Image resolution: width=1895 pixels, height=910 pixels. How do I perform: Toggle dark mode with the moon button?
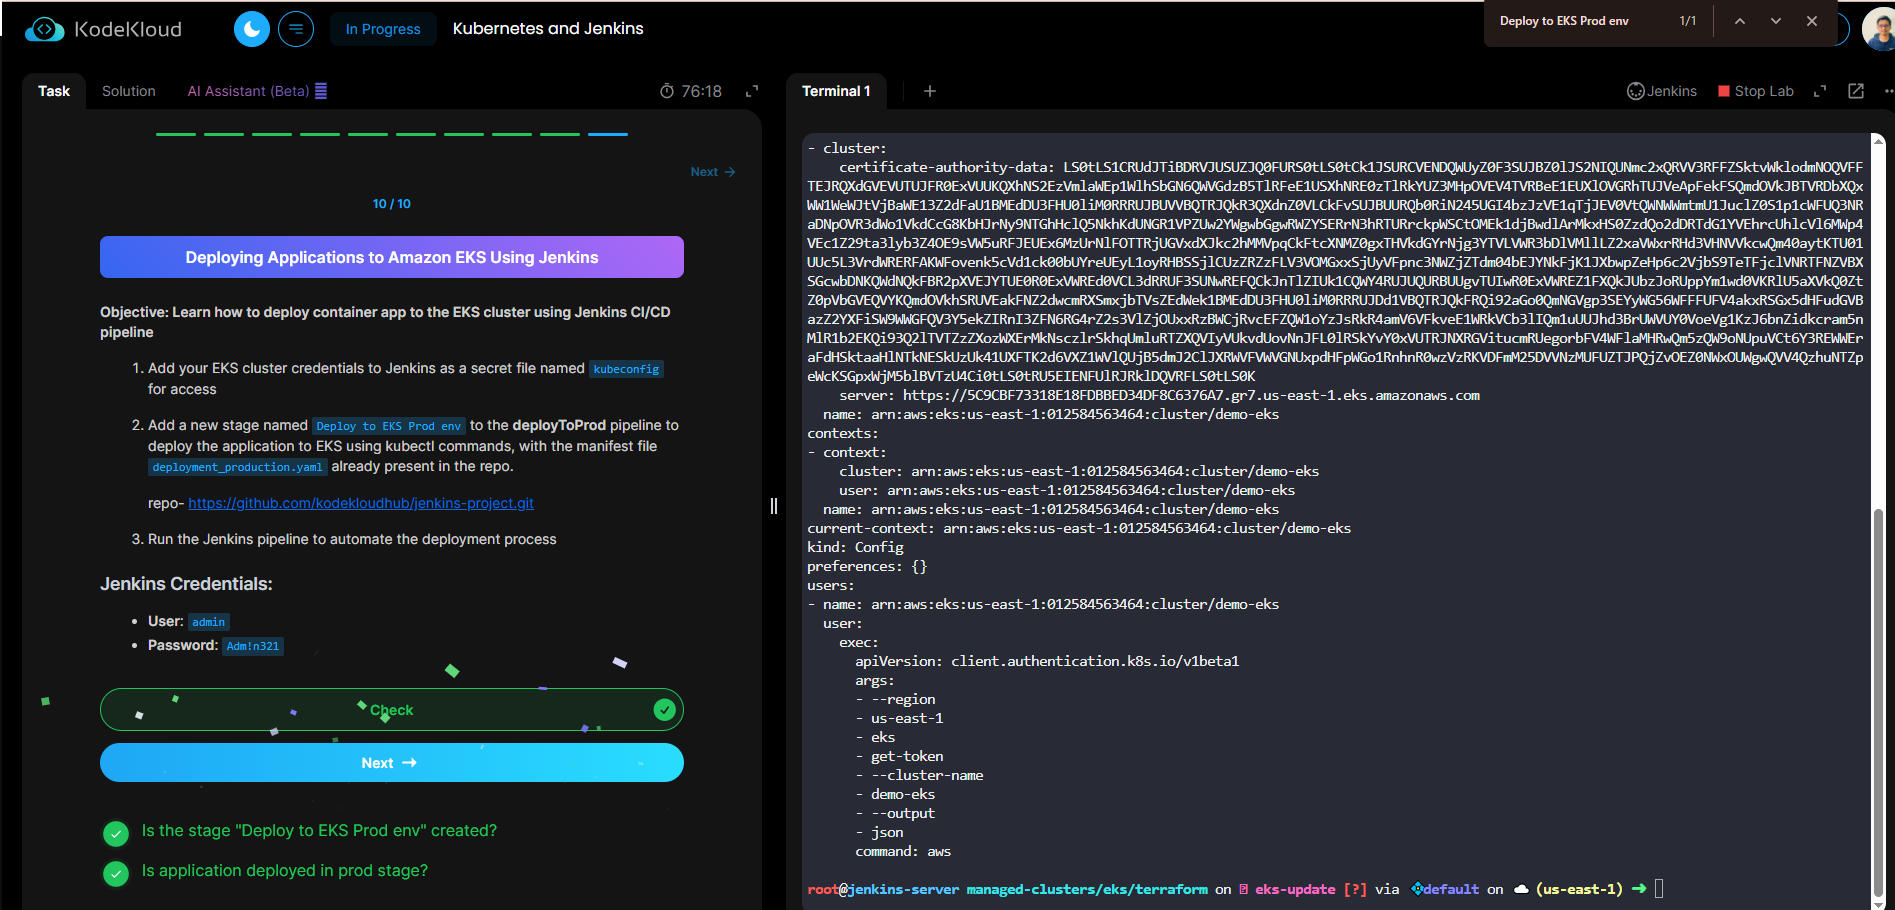pyautogui.click(x=252, y=29)
